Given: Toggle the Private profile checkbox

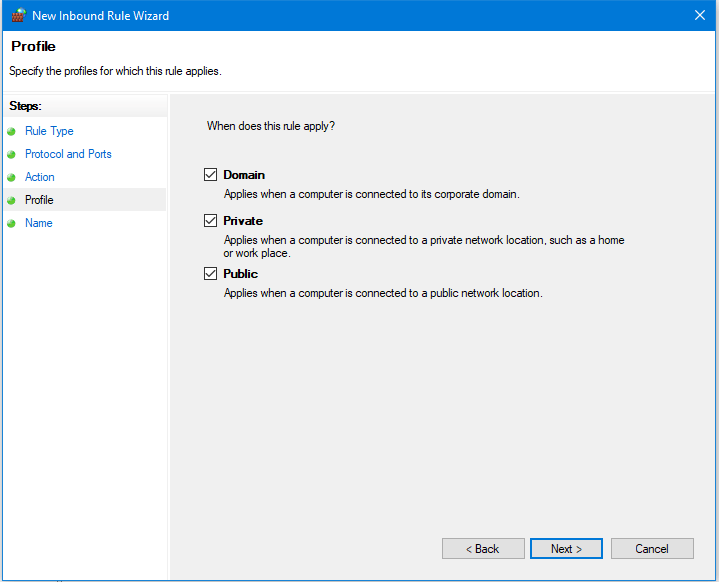Looking at the screenshot, I should pyautogui.click(x=210, y=221).
